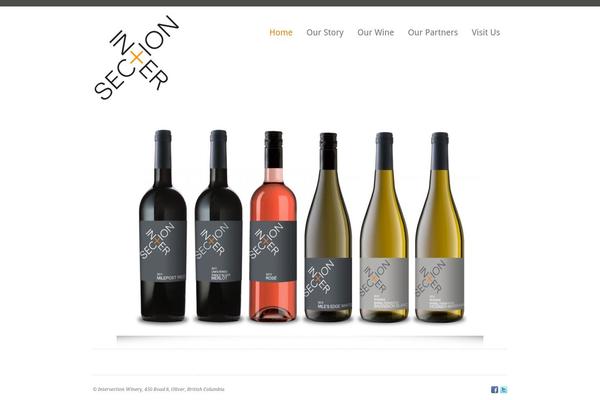
Task: Go to the Home menu item
Action: (x=281, y=33)
